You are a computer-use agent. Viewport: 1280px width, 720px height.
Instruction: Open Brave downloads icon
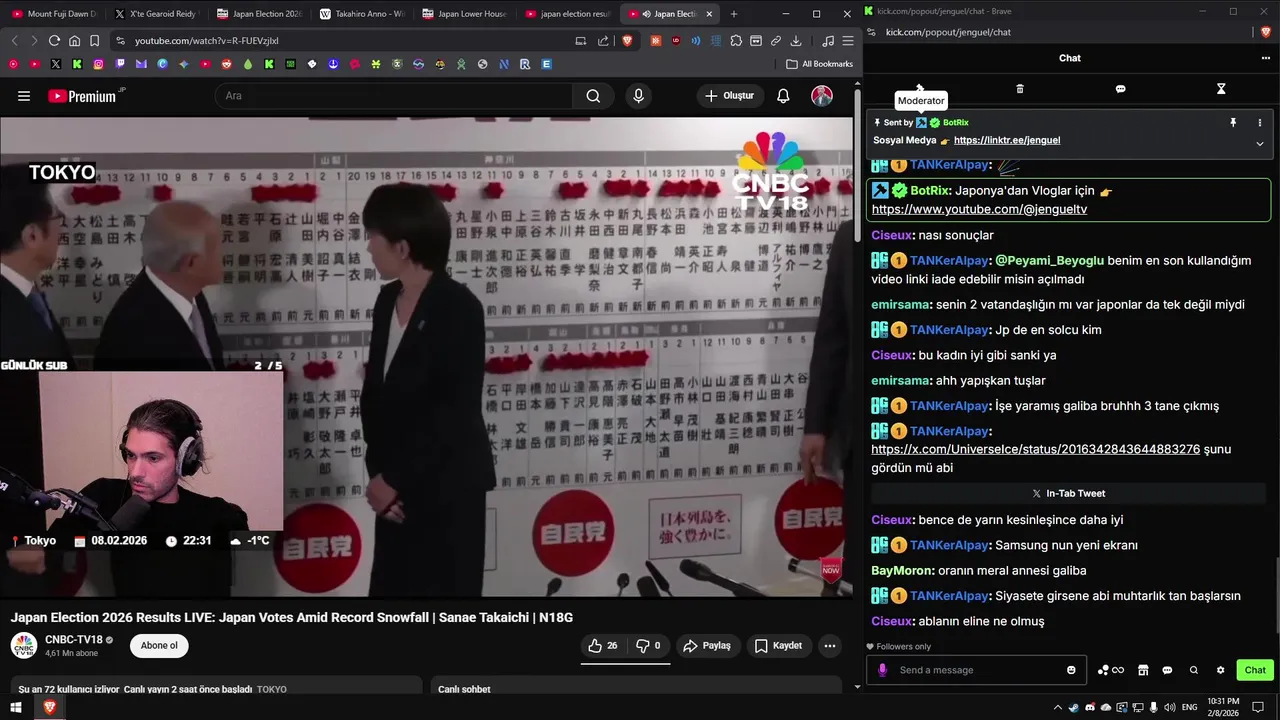click(x=796, y=41)
